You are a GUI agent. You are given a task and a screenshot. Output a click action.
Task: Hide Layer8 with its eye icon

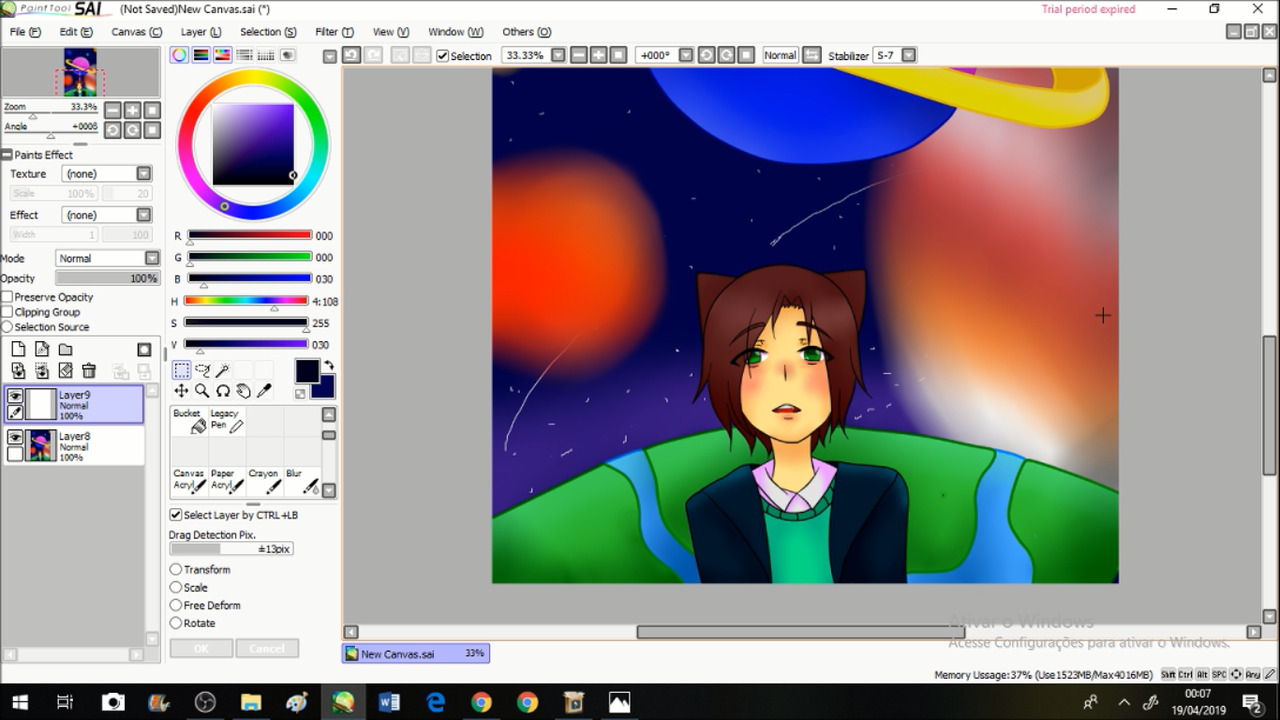coord(15,438)
